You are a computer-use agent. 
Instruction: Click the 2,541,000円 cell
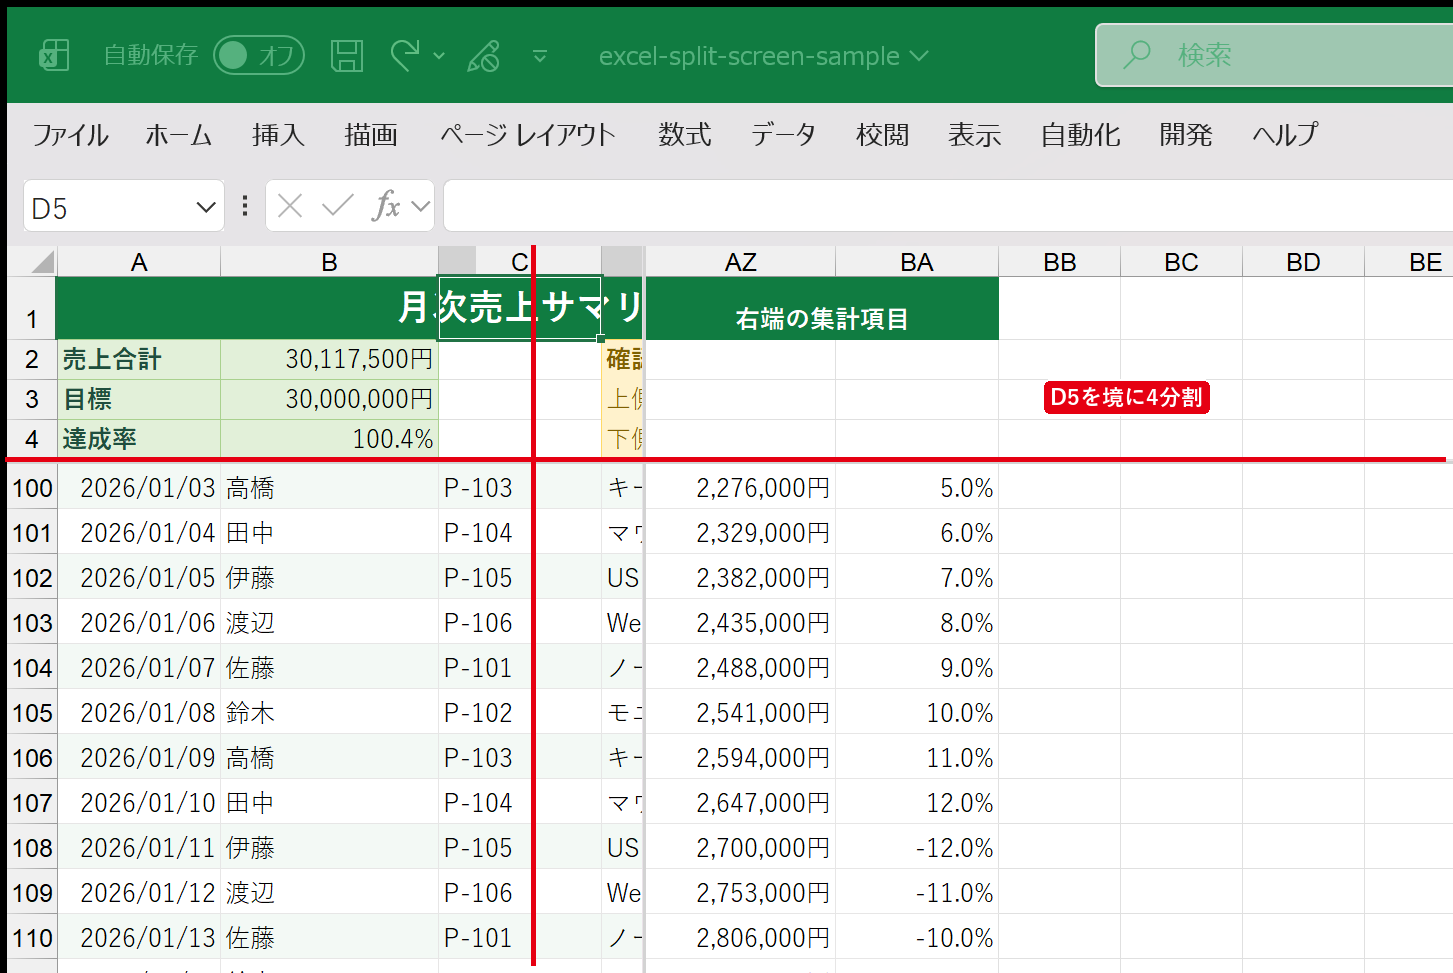click(741, 713)
